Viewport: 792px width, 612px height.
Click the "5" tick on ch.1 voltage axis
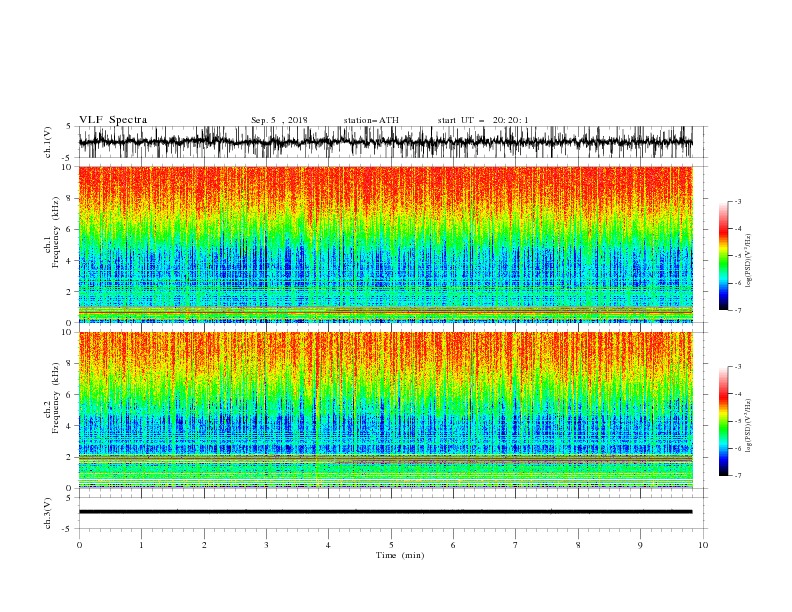point(69,126)
